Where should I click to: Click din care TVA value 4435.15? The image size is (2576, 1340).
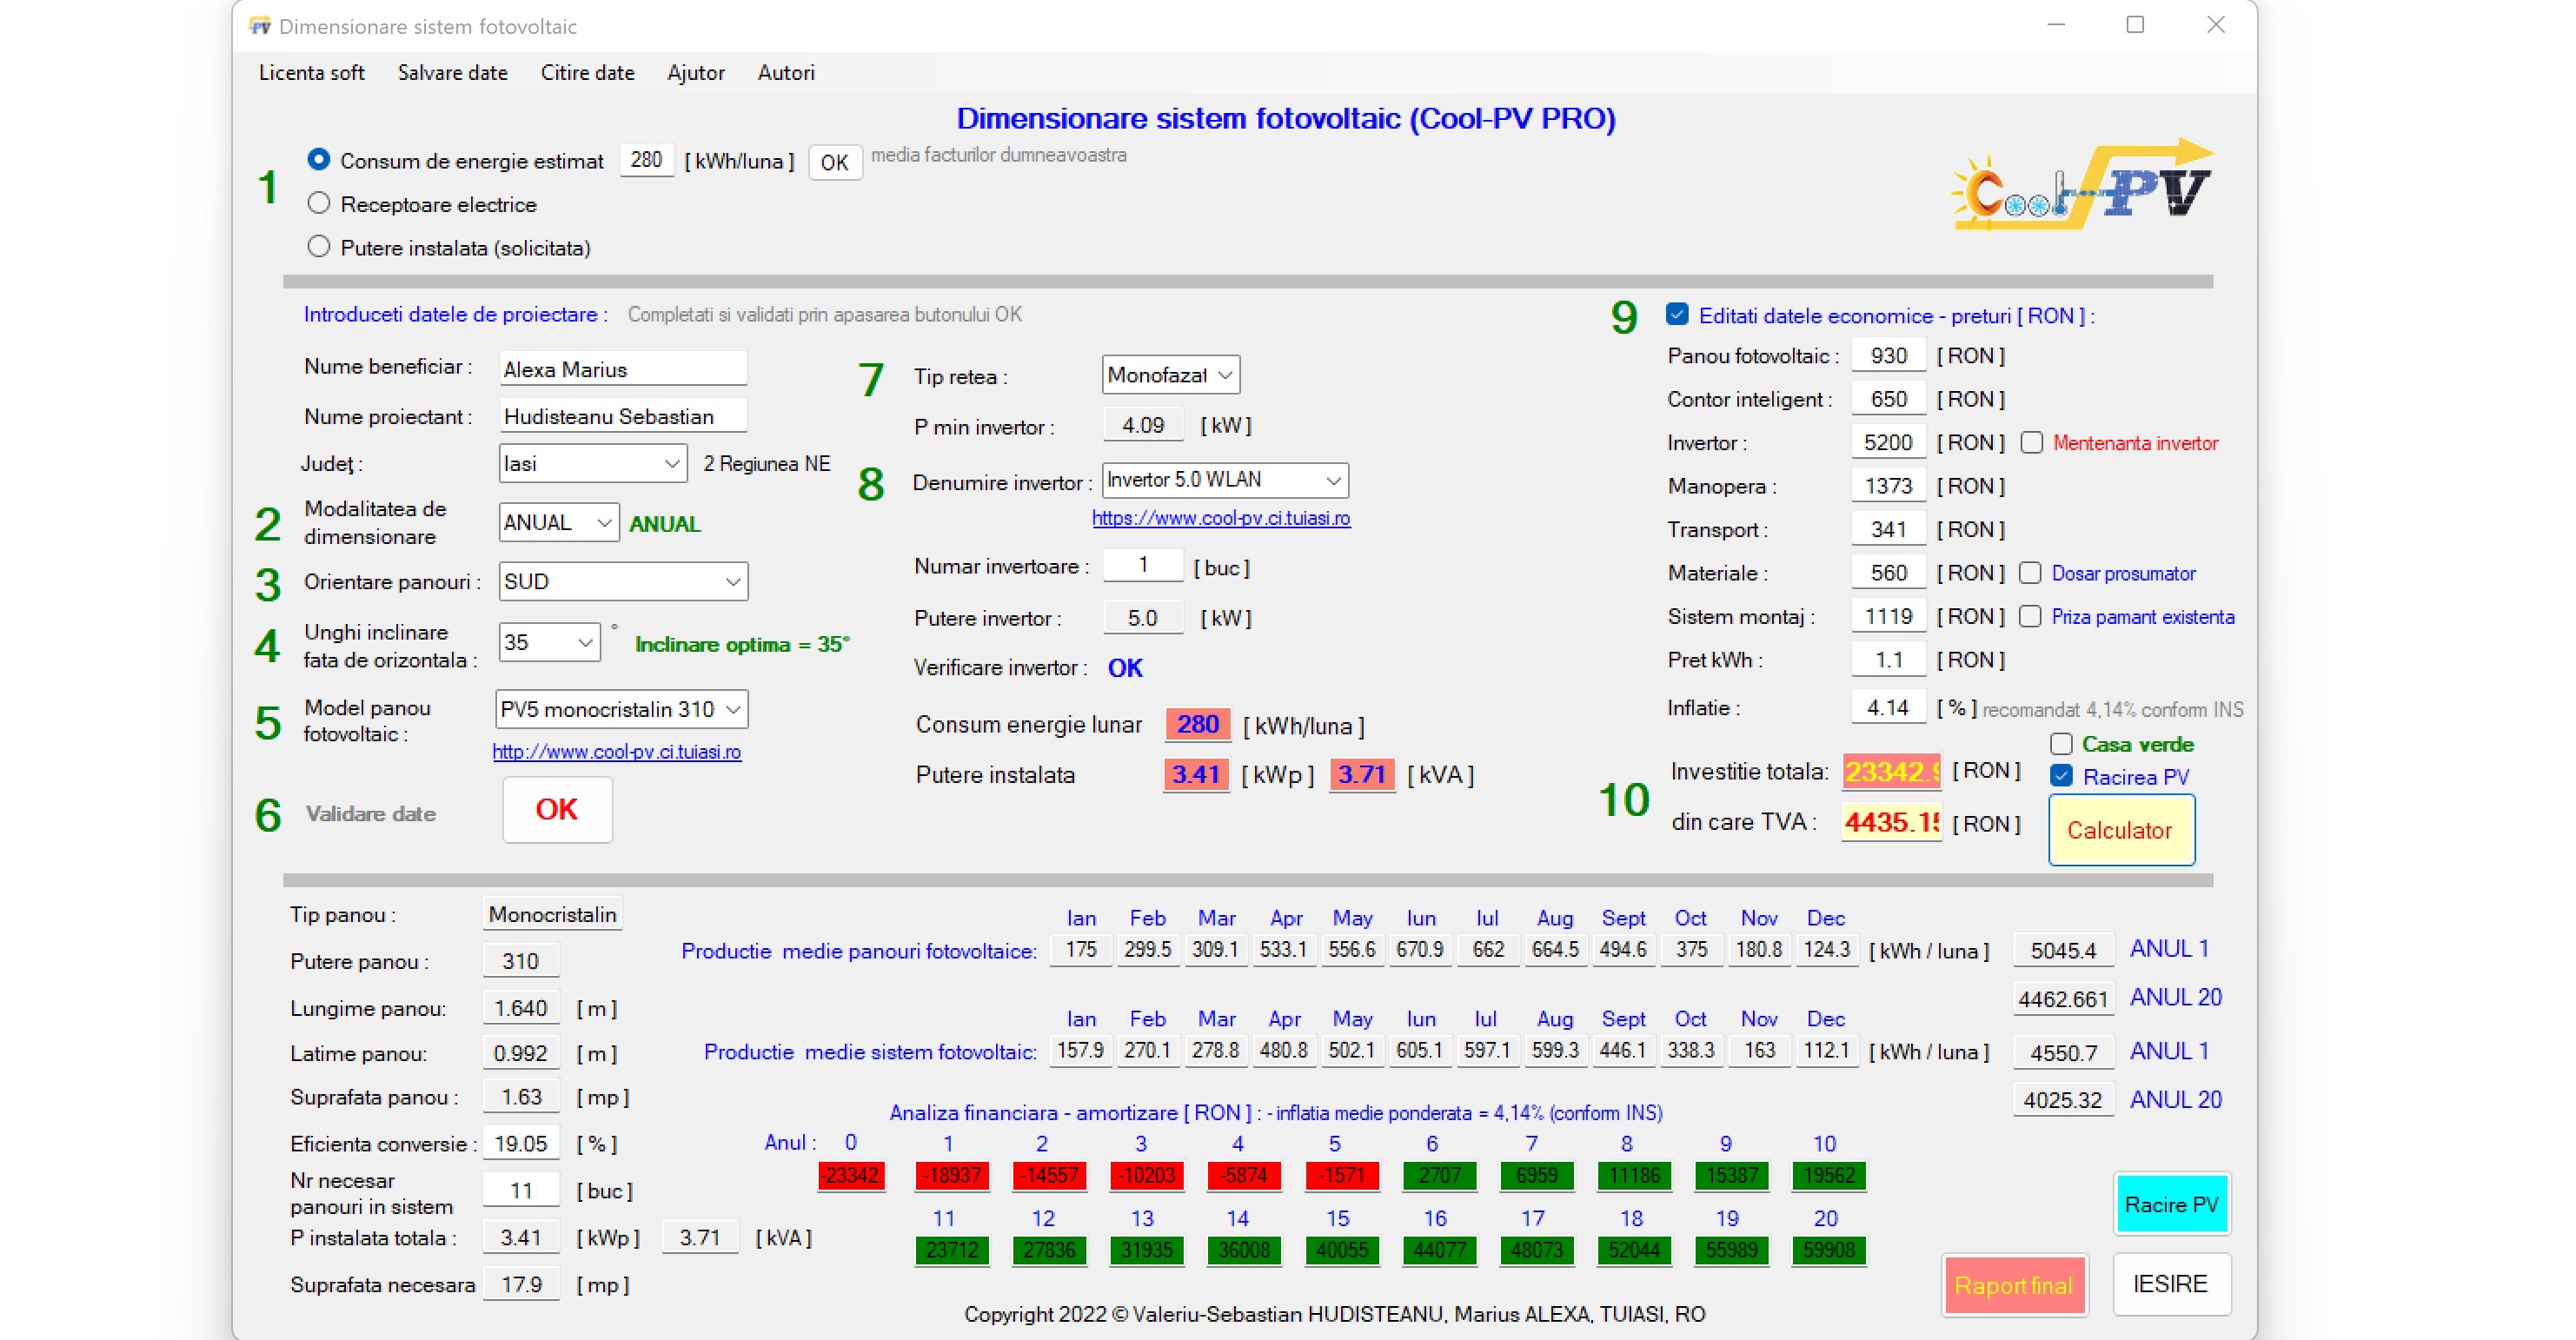pyautogui.click(x=1891, y=822)
